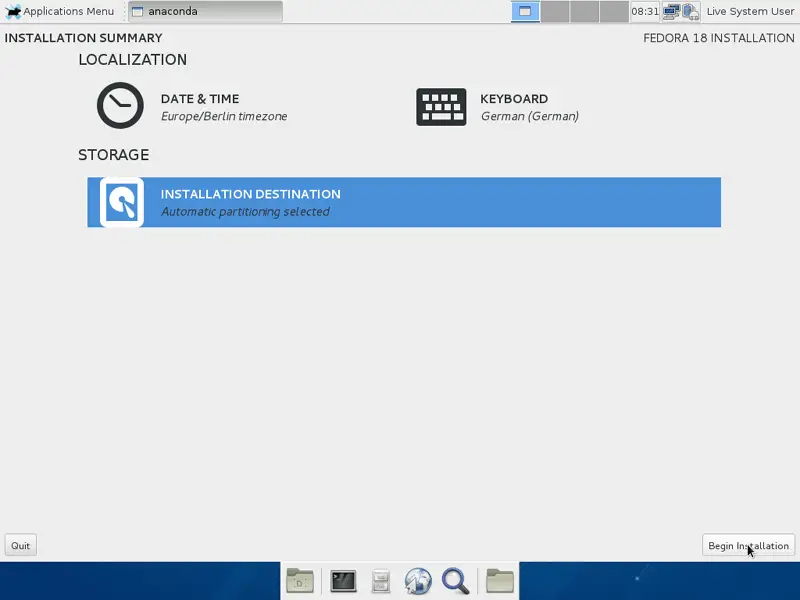Switch to the first workspace
This screenshot has width=800, height=600.
click(x=525, y=11)
